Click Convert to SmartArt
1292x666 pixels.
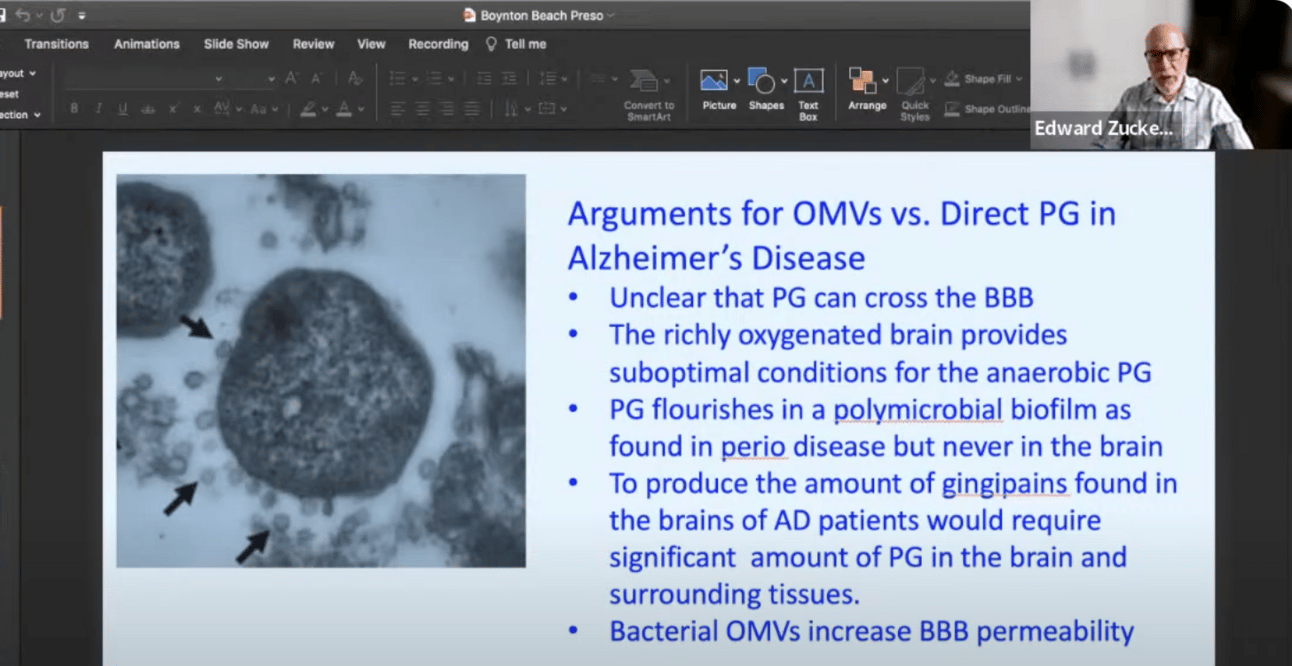pos(648,95)
